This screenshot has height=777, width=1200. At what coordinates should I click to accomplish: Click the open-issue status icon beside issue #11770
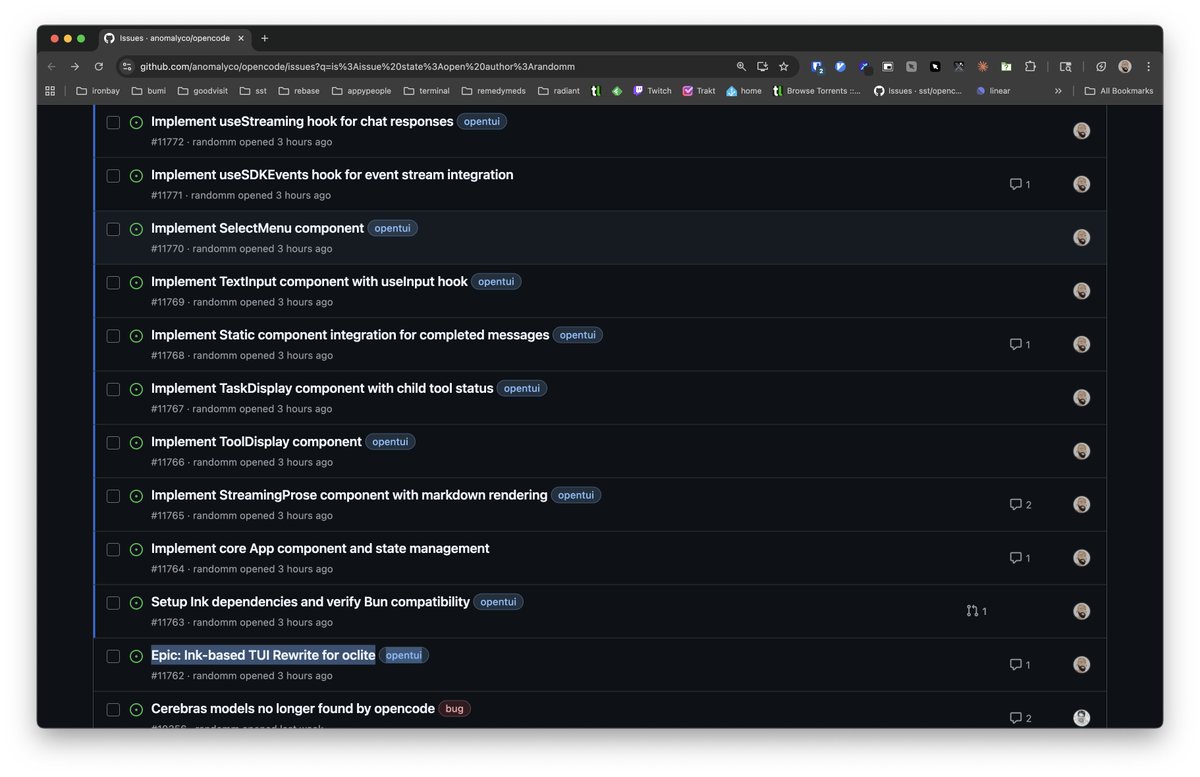[136, 229]
